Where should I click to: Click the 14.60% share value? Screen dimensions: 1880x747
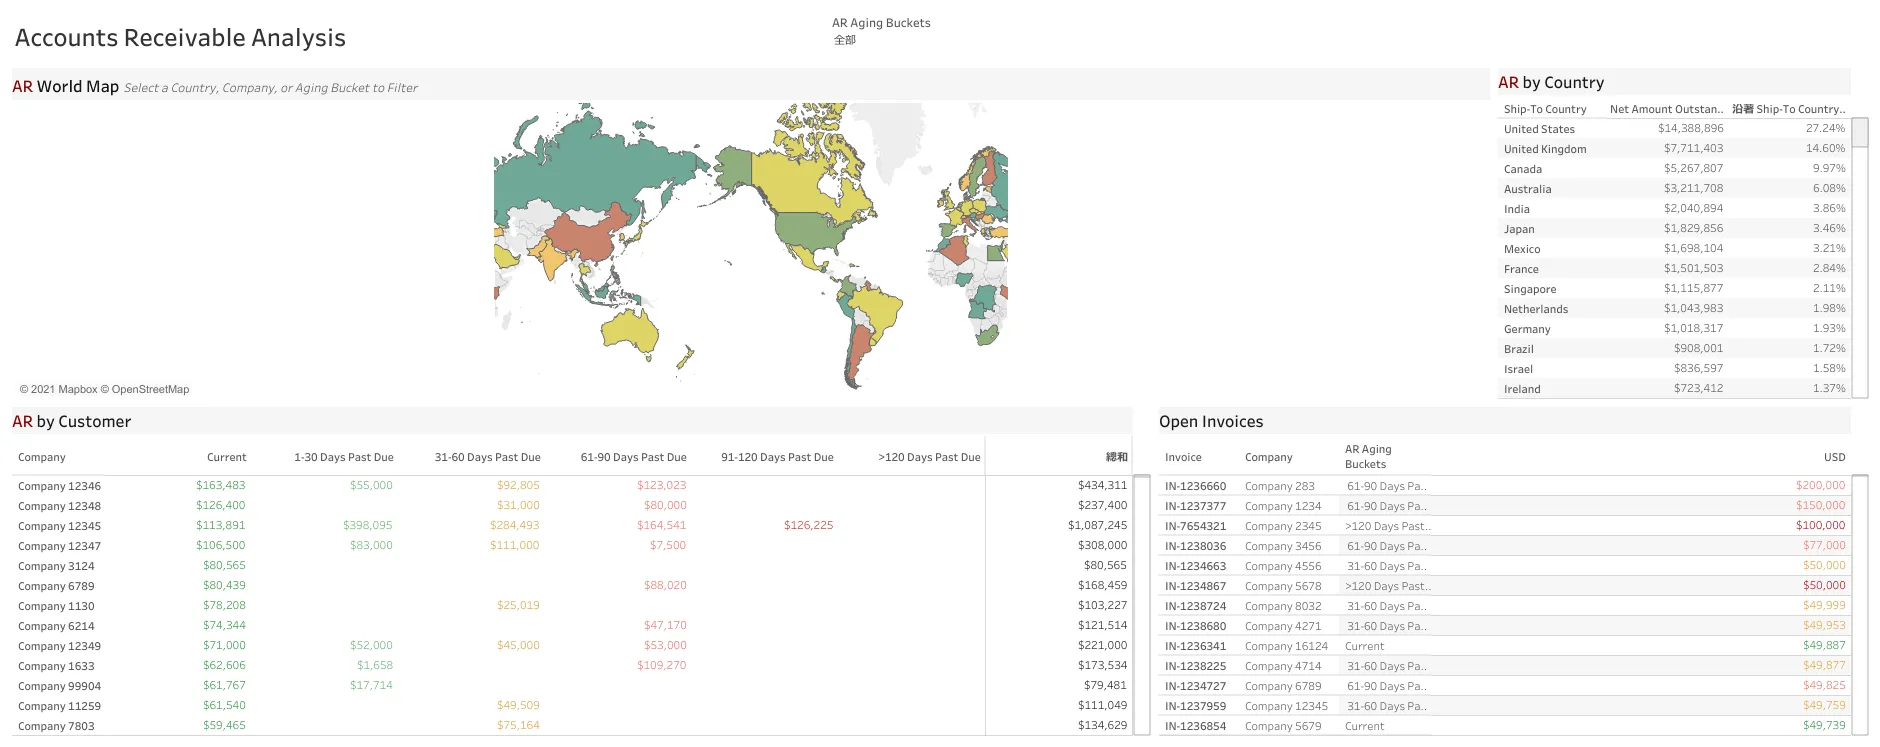(x=1825, y=148)
